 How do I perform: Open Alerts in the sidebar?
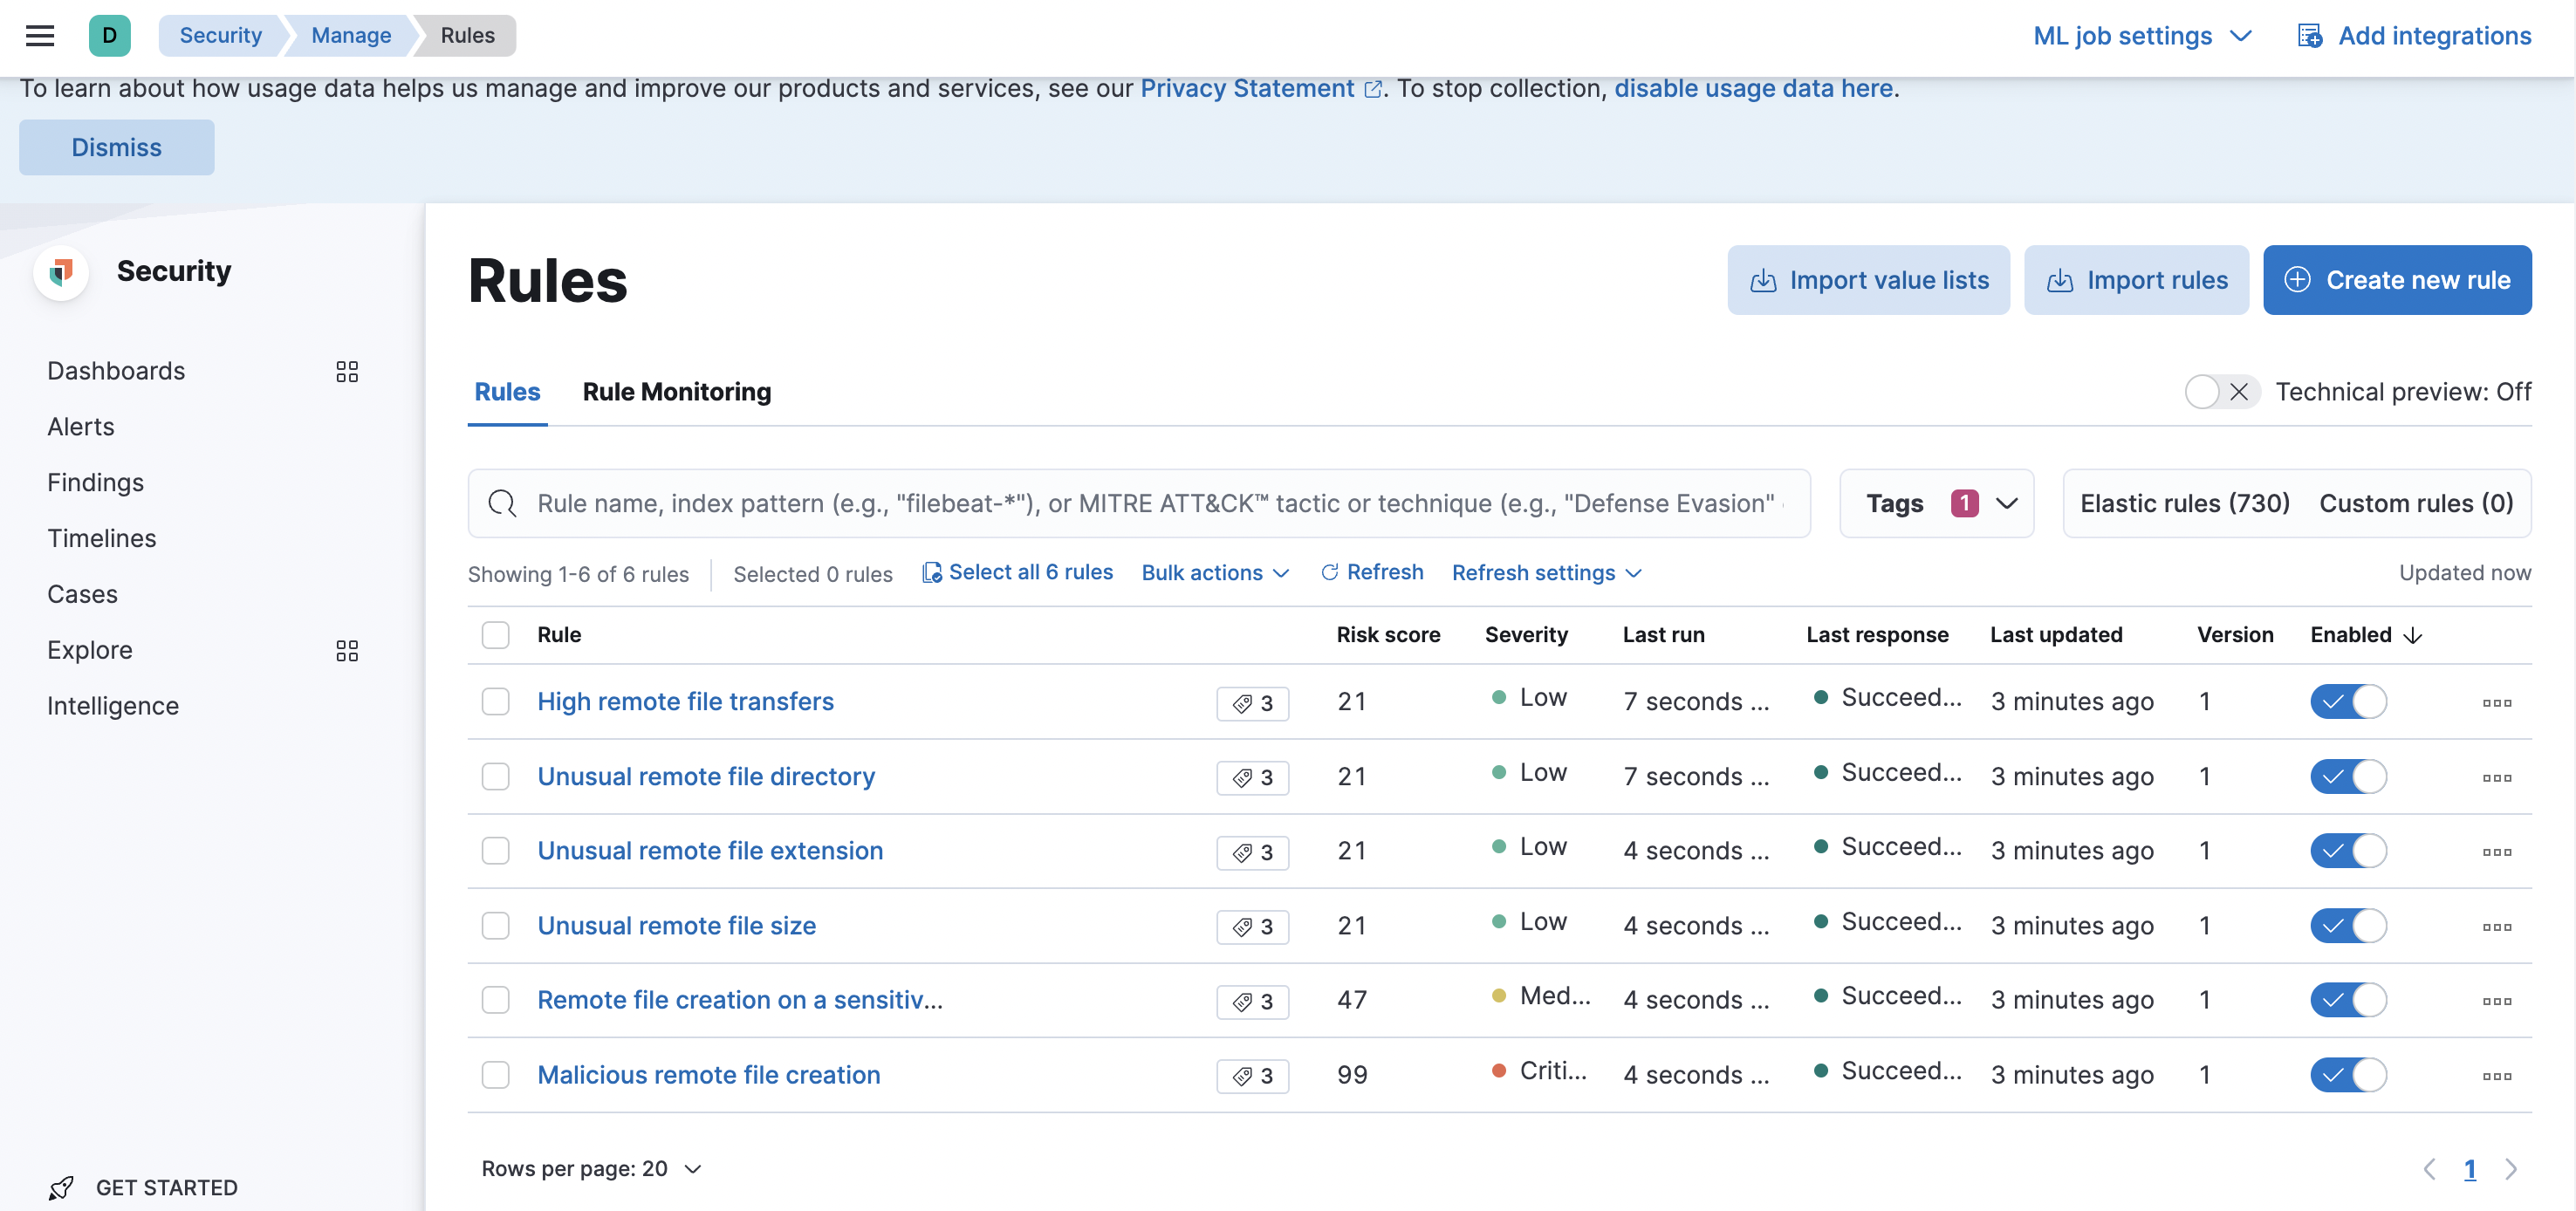tap(81, 427)
